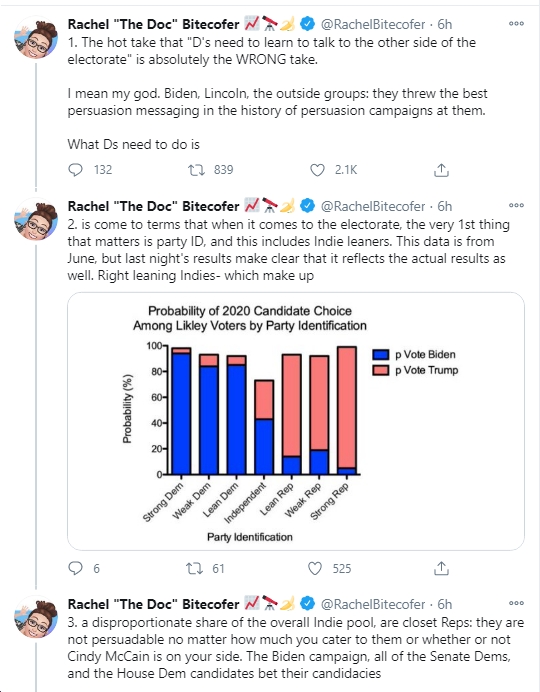Retweet the chart tweet with 61 retweets
Image resolution: width=540 pixels, height=692 pixels.
pos(194,568)
